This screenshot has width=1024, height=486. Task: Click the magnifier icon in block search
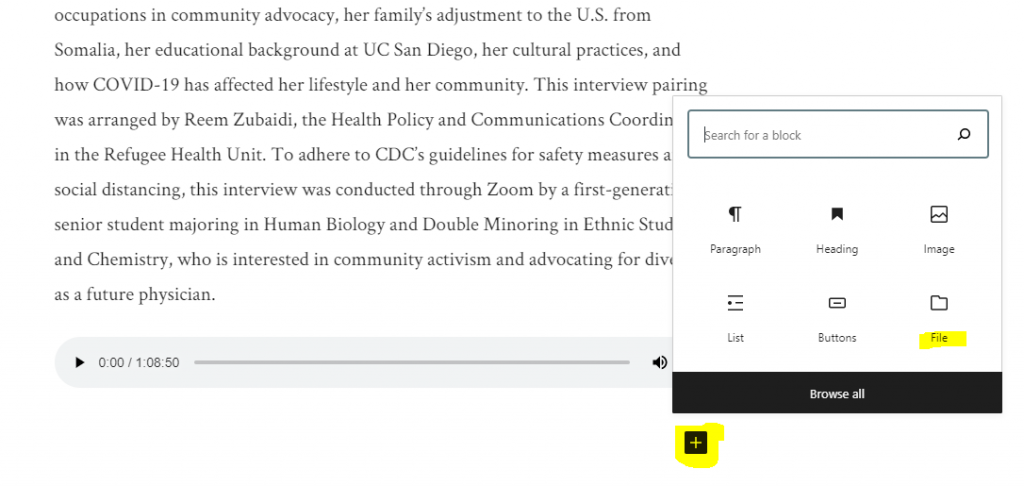(x=964, y=135)
